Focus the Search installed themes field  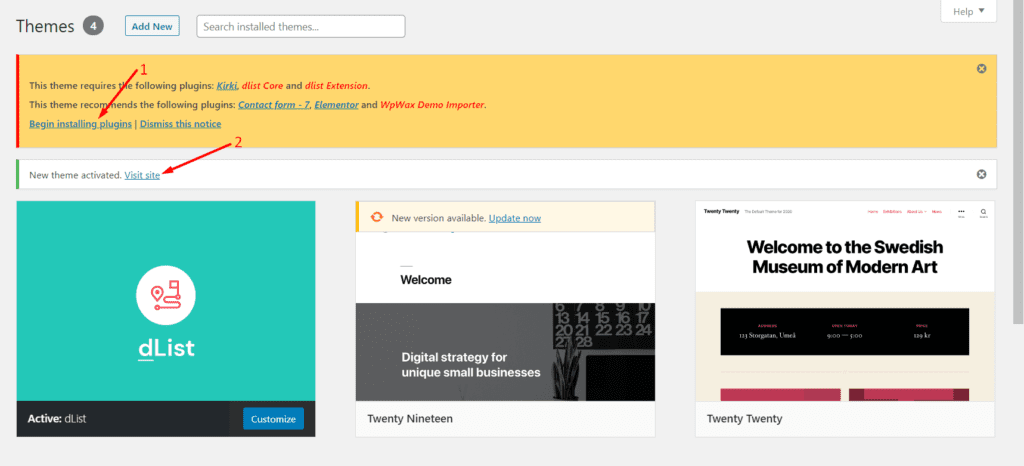(301, 26)
